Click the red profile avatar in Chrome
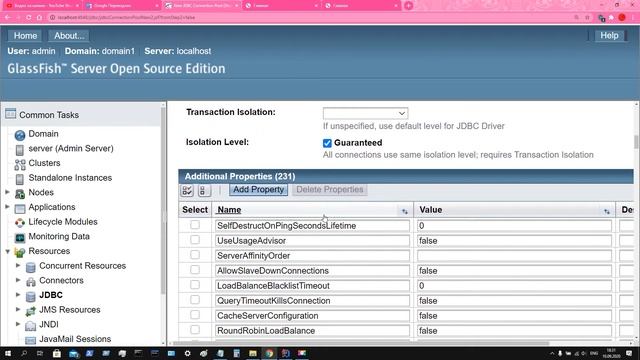Screen dimensions: 640x360 point(622,18)
